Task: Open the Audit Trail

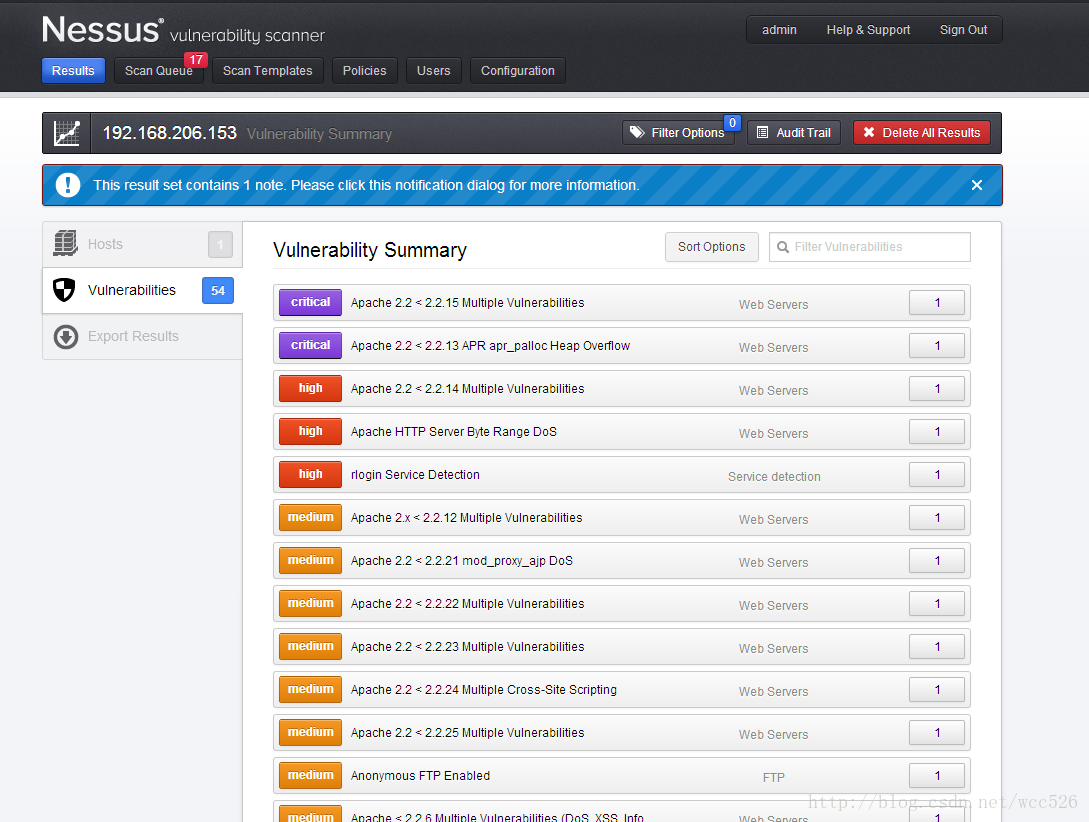Action: click(794, 133)
